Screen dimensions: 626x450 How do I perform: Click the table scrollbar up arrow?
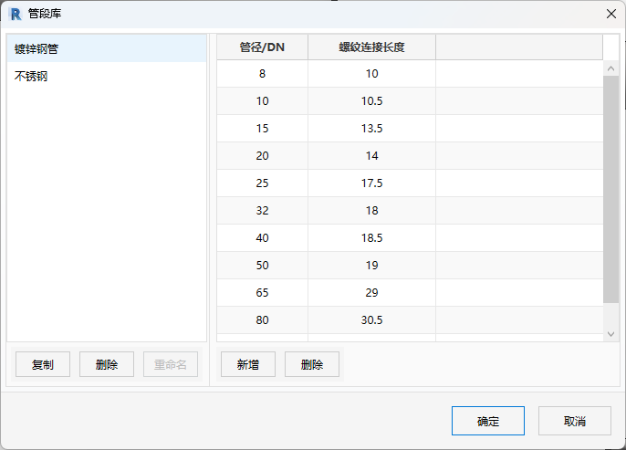point(611,67)
